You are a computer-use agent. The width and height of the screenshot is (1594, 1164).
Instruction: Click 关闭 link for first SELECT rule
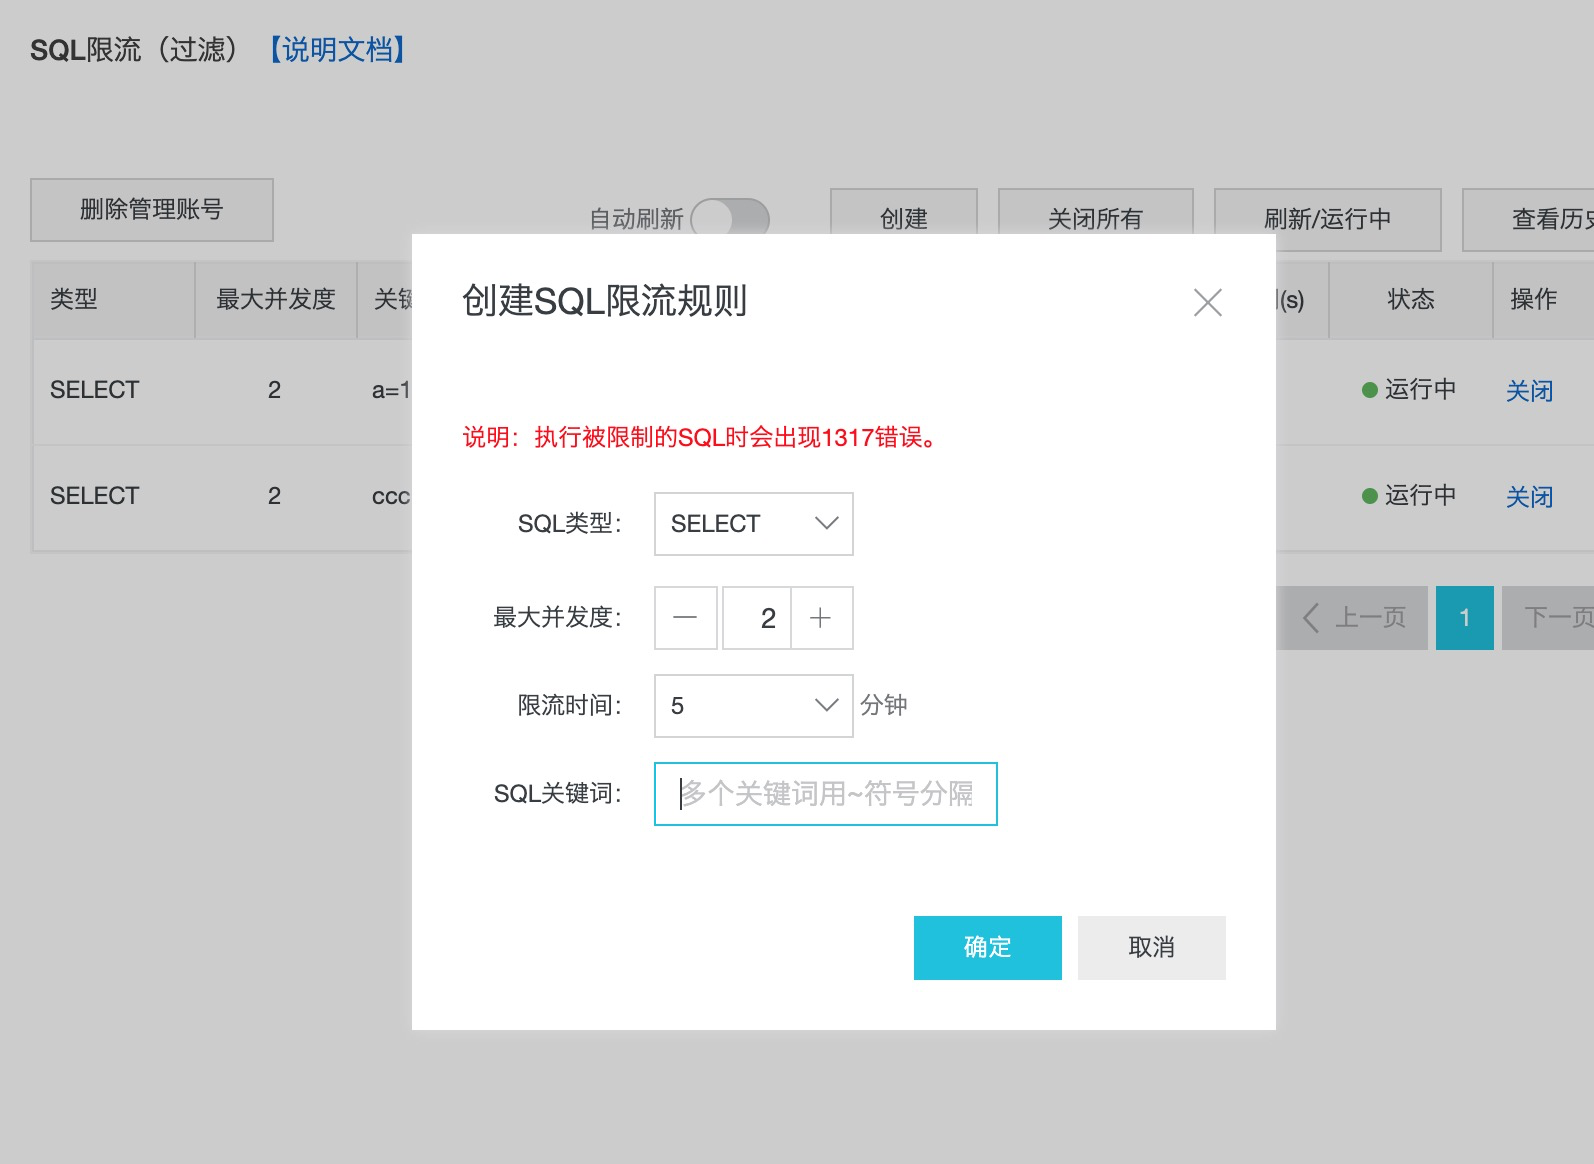(1530, 391)
